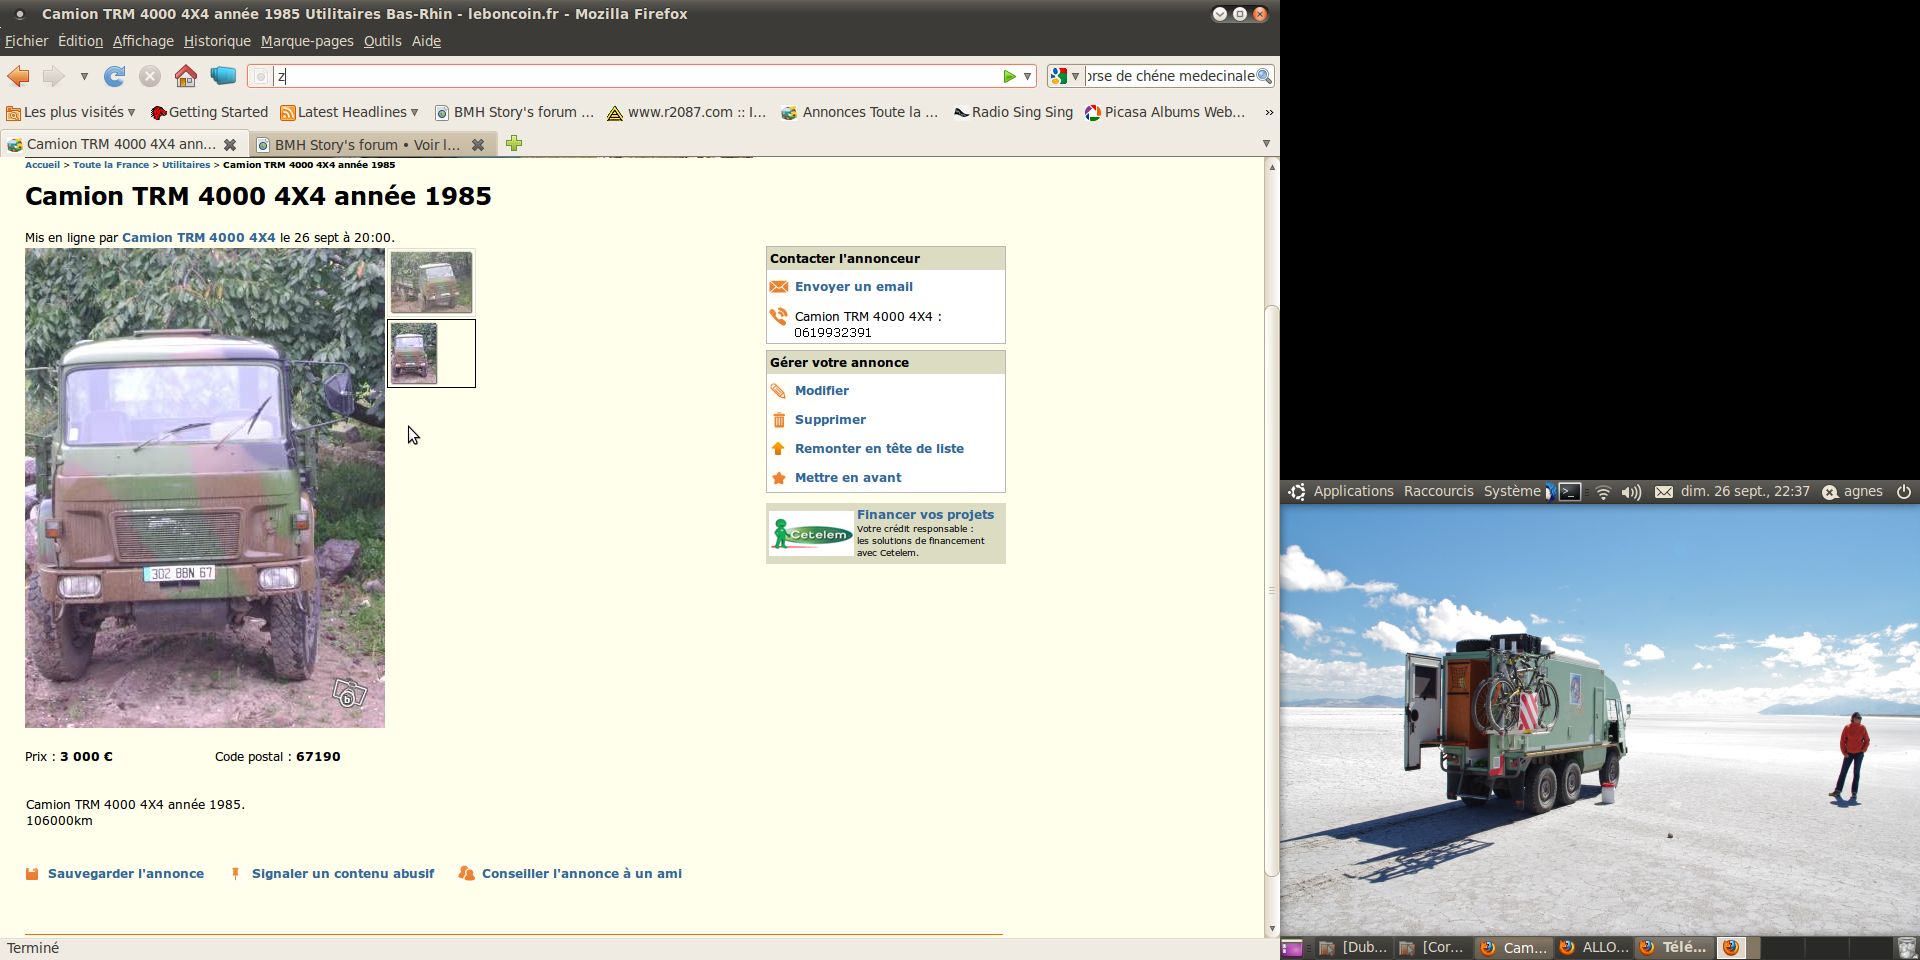Open the Marque-pages menu

(x=307, y=41)
